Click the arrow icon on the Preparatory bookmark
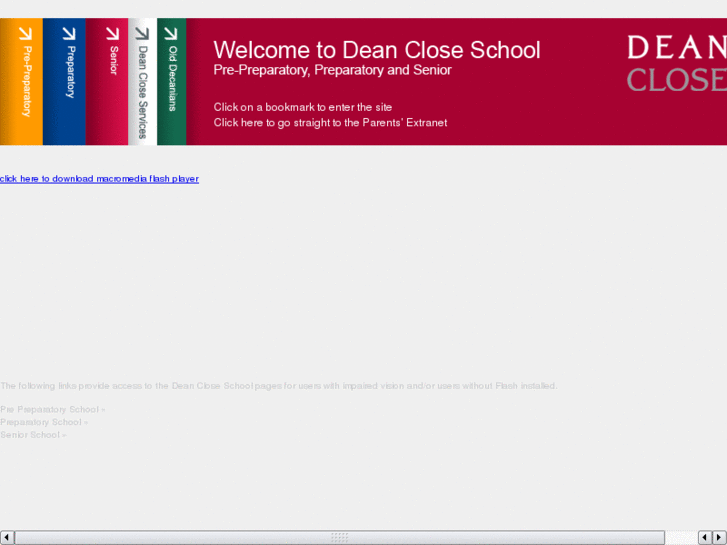The image size is (727, 545). click(69, 33)
